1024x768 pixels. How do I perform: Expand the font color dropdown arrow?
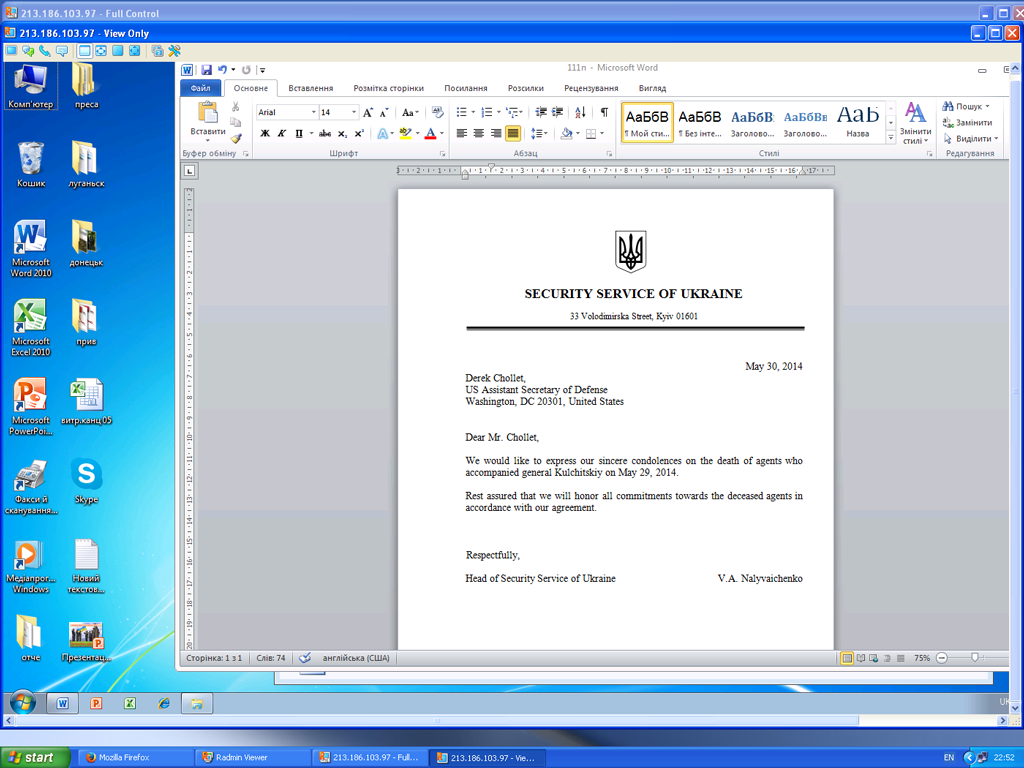point(441,133)
